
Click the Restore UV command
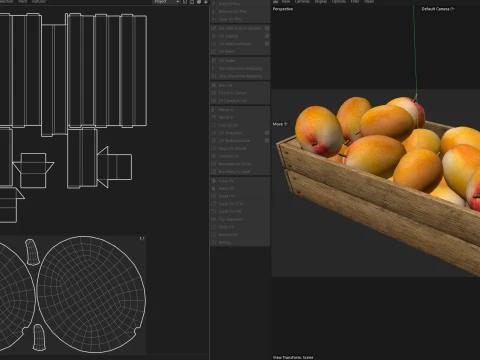coord(240,235)
